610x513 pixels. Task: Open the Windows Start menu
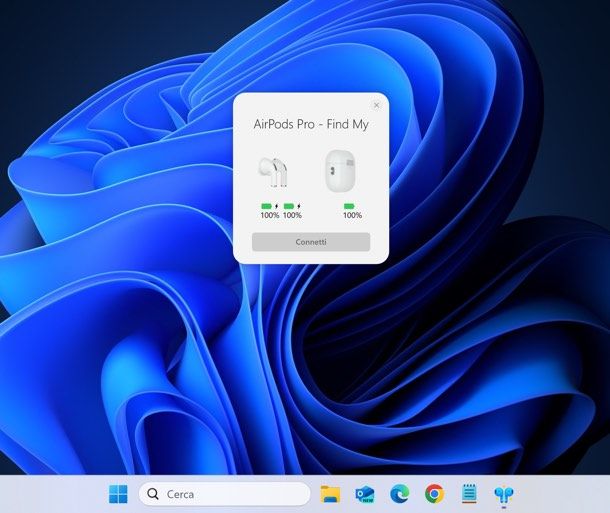click(x=118, y=494)
